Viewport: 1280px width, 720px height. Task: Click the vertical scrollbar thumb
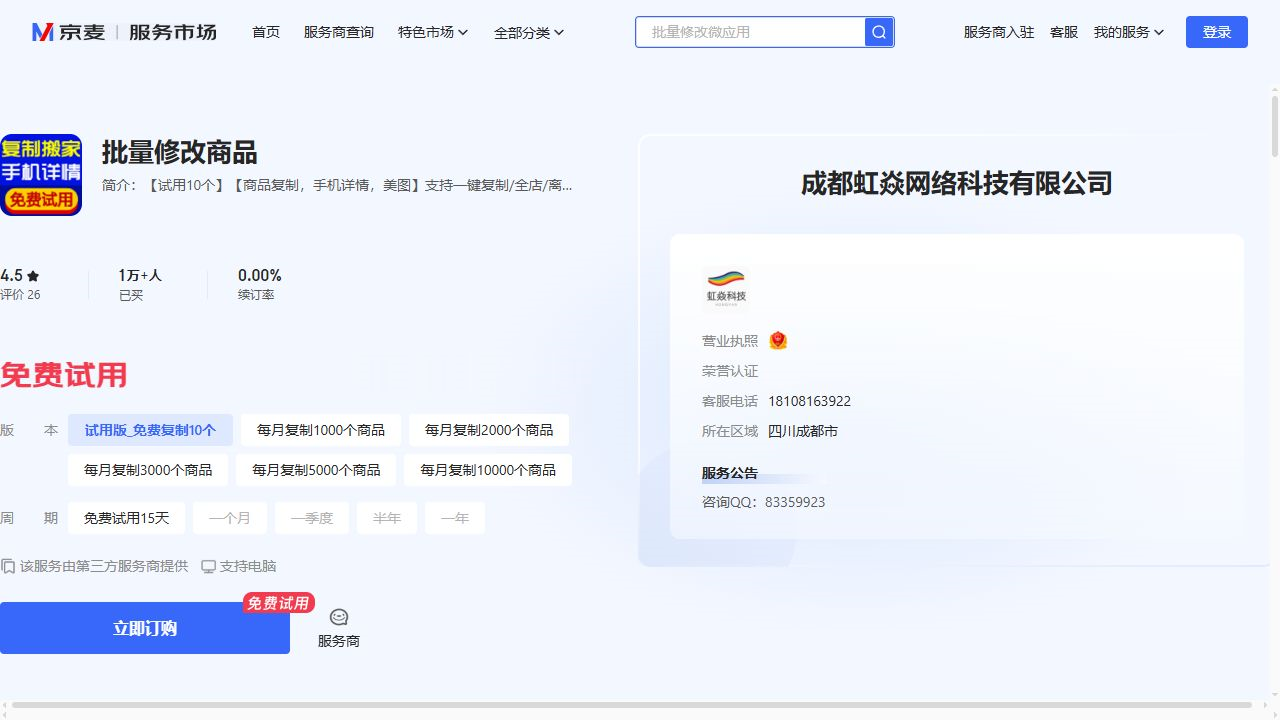[x=1275, y=125]
